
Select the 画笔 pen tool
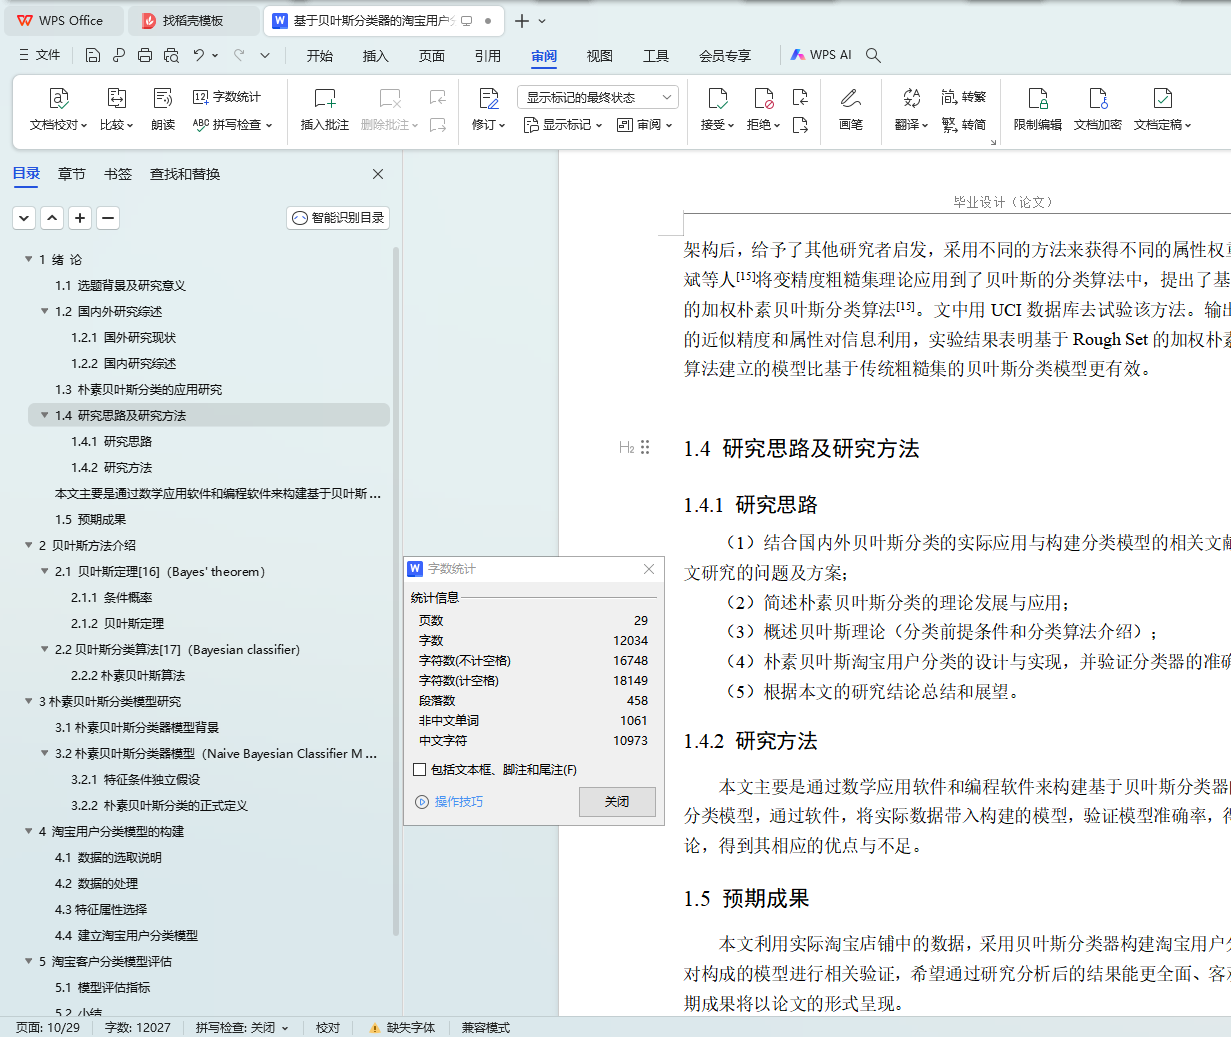click(851, 110)
